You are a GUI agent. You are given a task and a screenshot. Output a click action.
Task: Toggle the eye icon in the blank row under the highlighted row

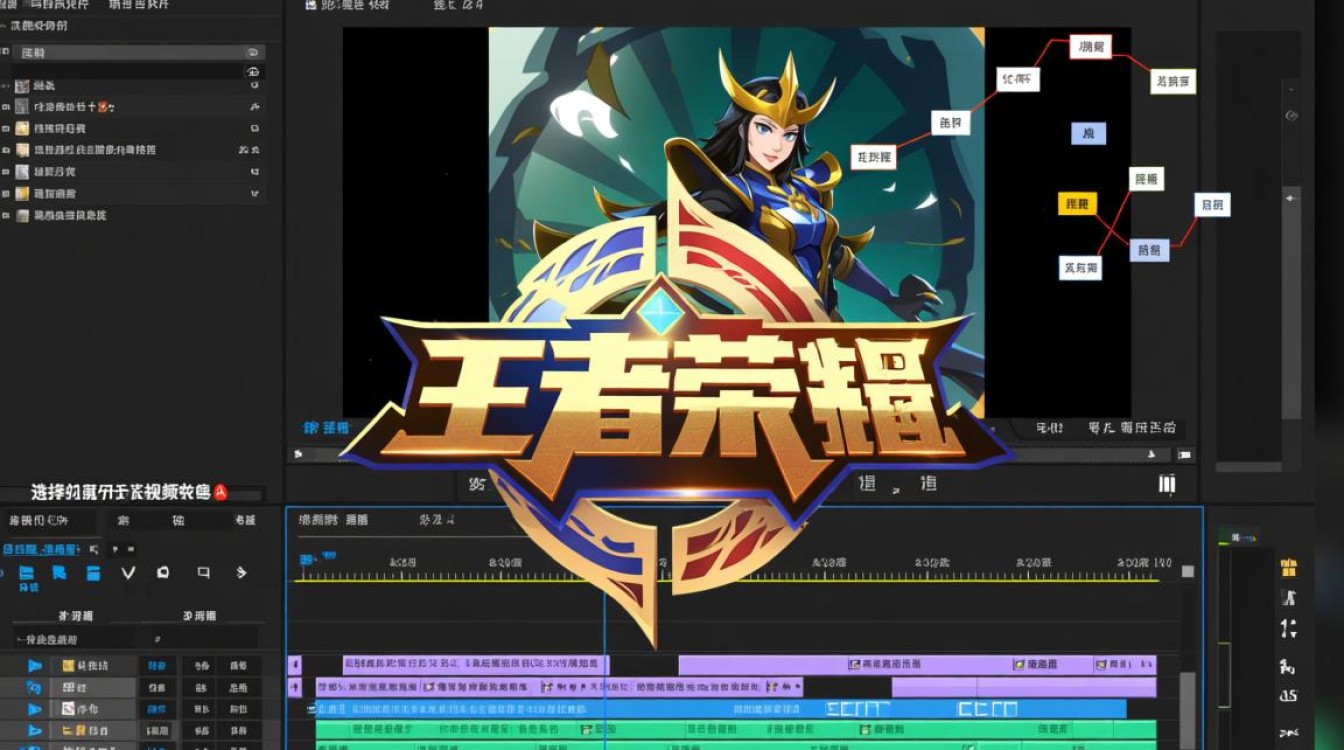point(253,72)
